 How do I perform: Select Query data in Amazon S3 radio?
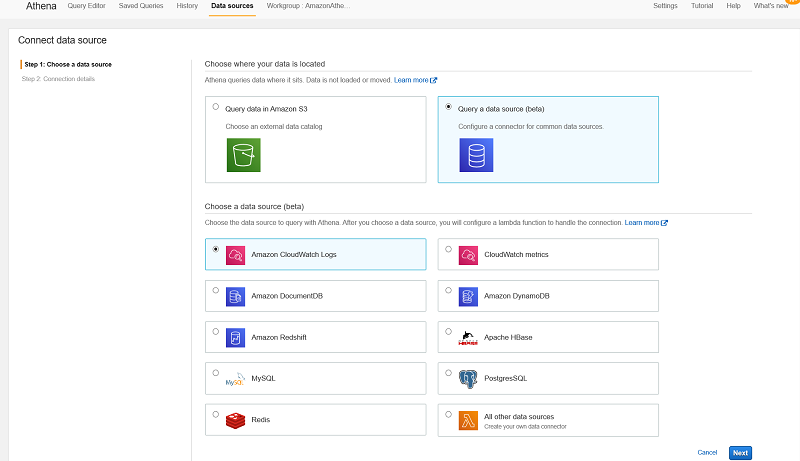click(x=216, y=107)
